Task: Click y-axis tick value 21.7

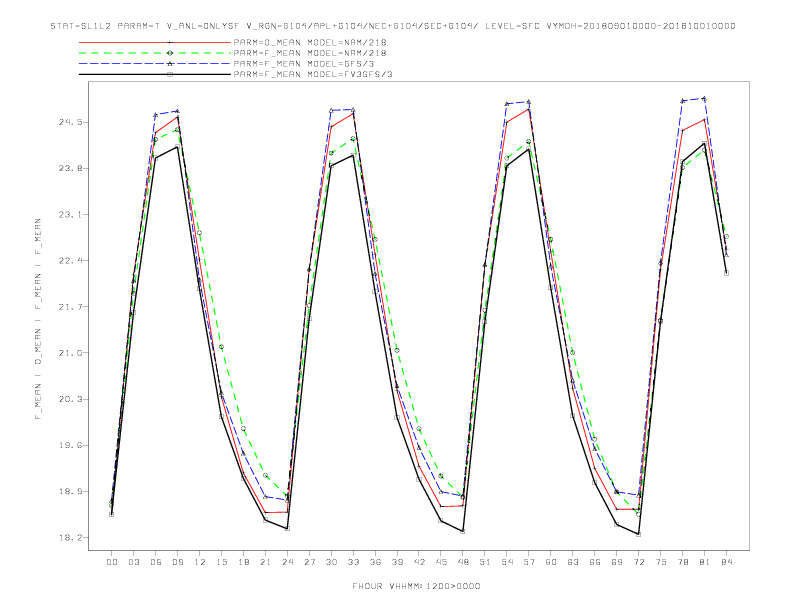Action: 70,307
